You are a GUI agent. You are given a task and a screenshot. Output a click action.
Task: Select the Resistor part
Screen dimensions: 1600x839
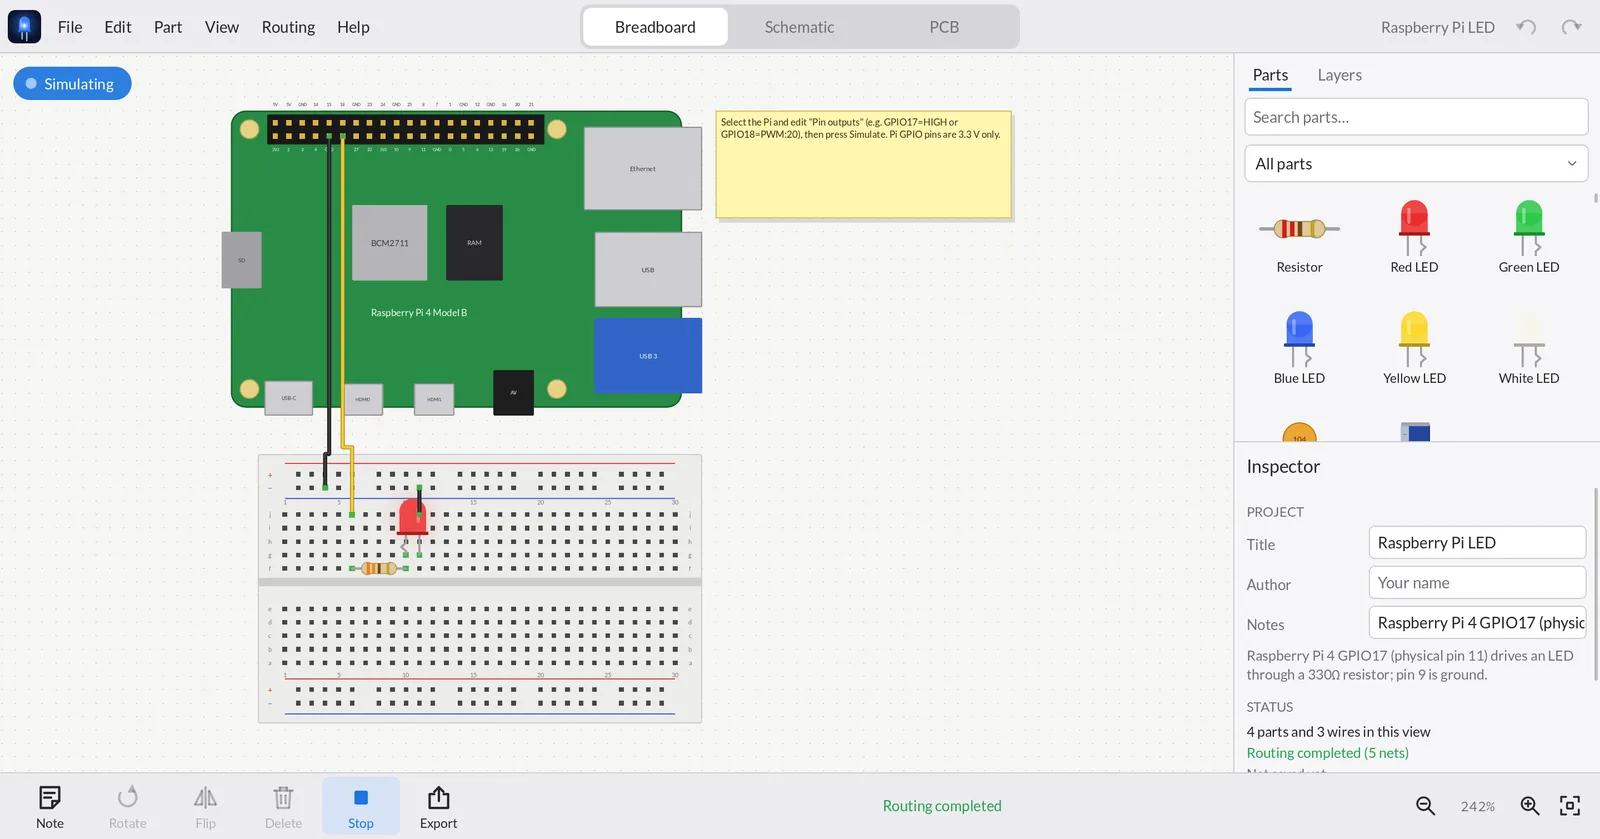click(1299, 238)
